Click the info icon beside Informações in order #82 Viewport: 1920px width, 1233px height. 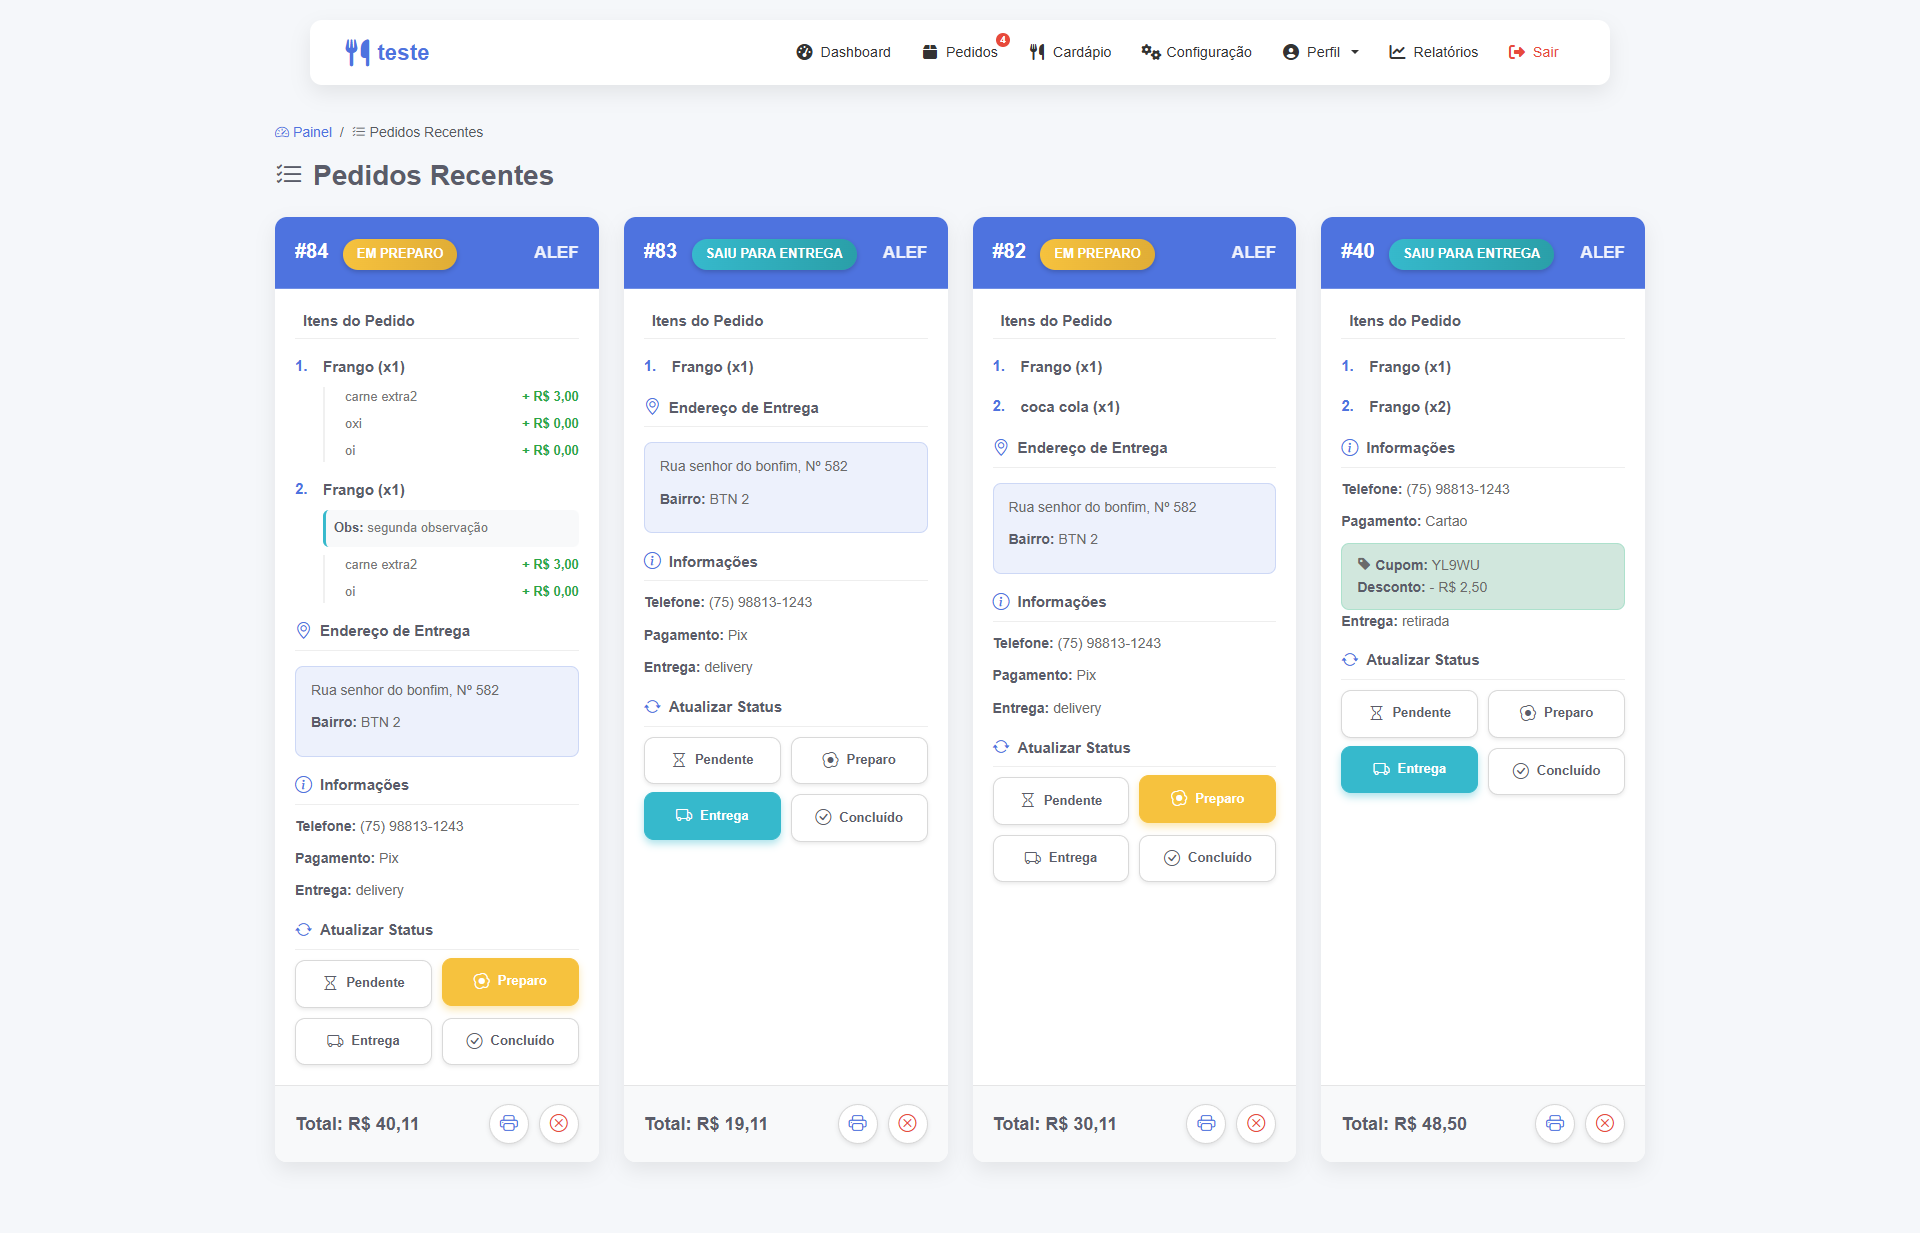(1001, 601)
